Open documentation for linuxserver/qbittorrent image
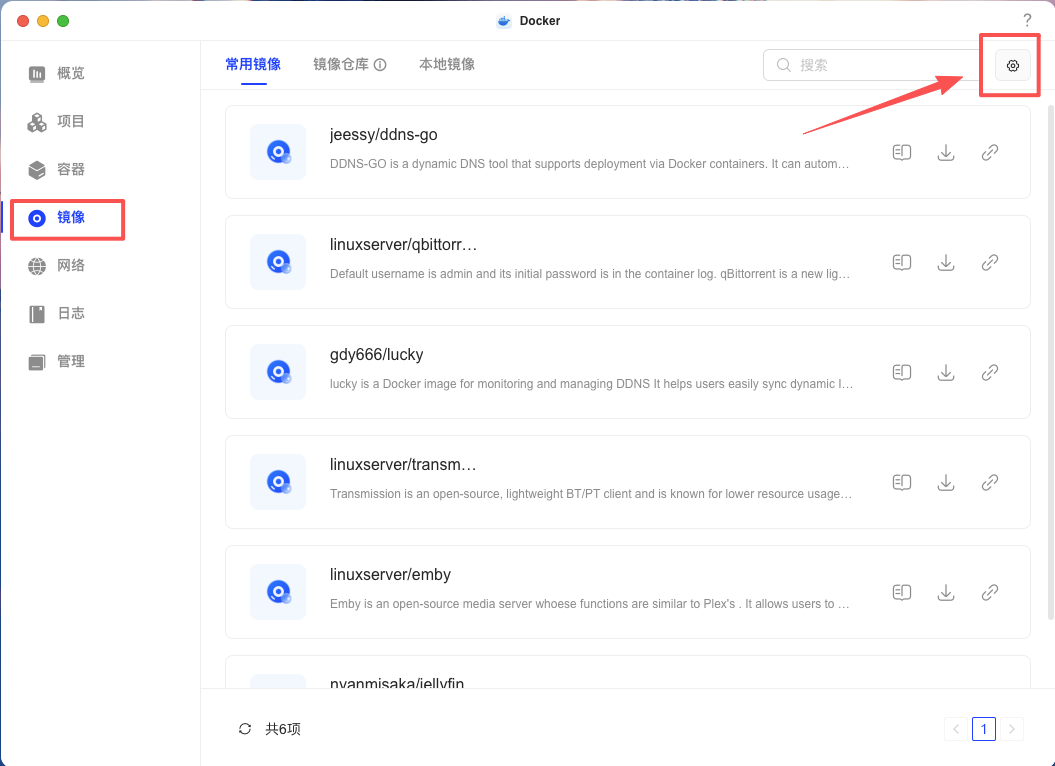Viewport: 1055px width, 766px height. [902, 263]
